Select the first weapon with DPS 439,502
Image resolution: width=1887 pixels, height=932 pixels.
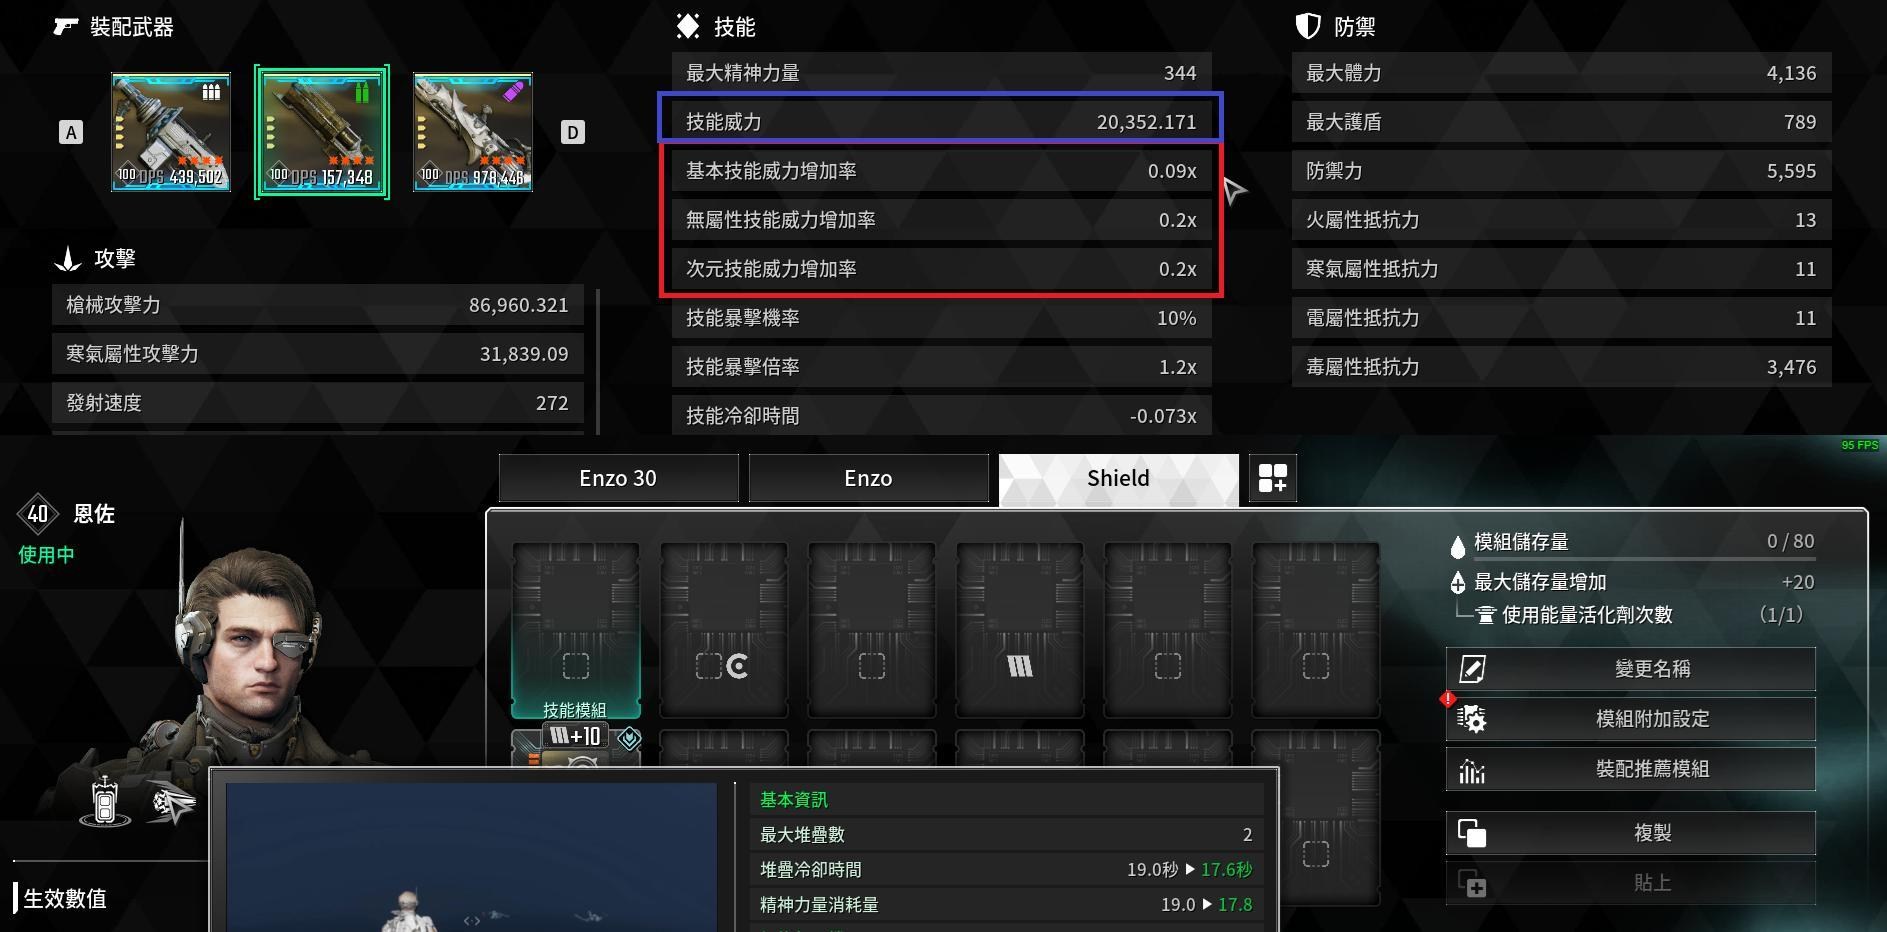click(171, 132)
